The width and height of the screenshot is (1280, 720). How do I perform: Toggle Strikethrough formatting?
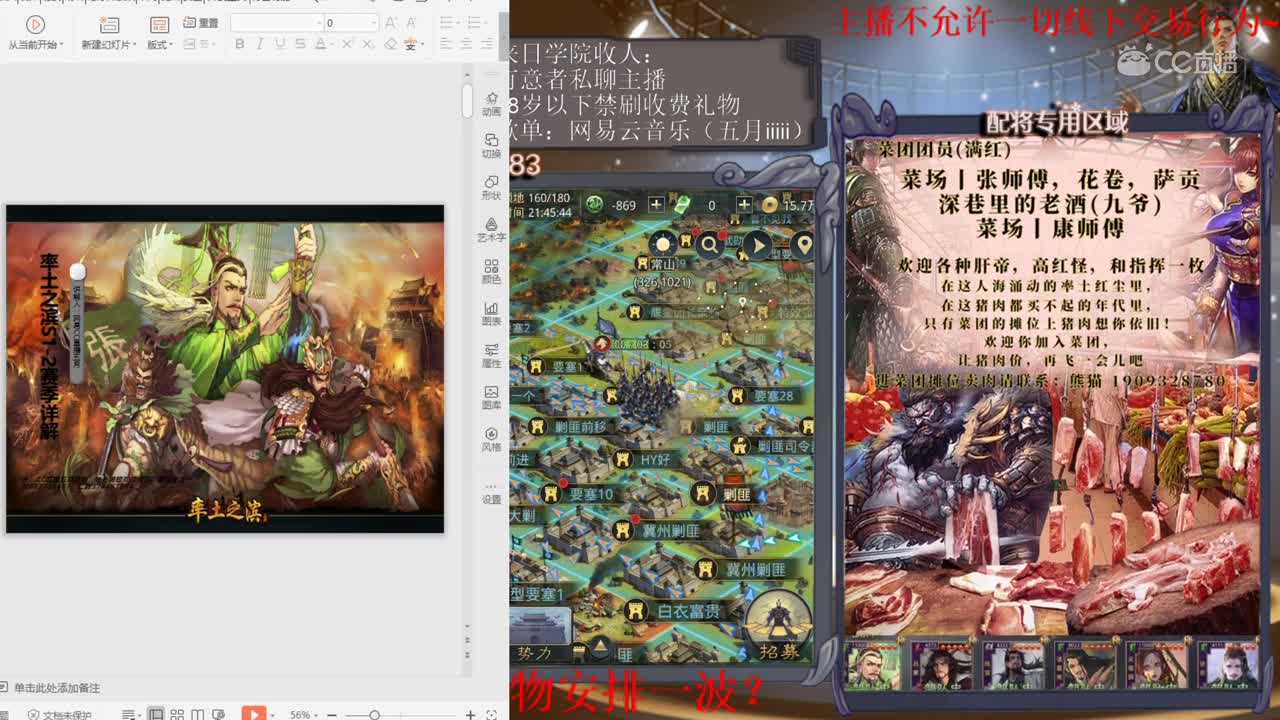(301, 44)
